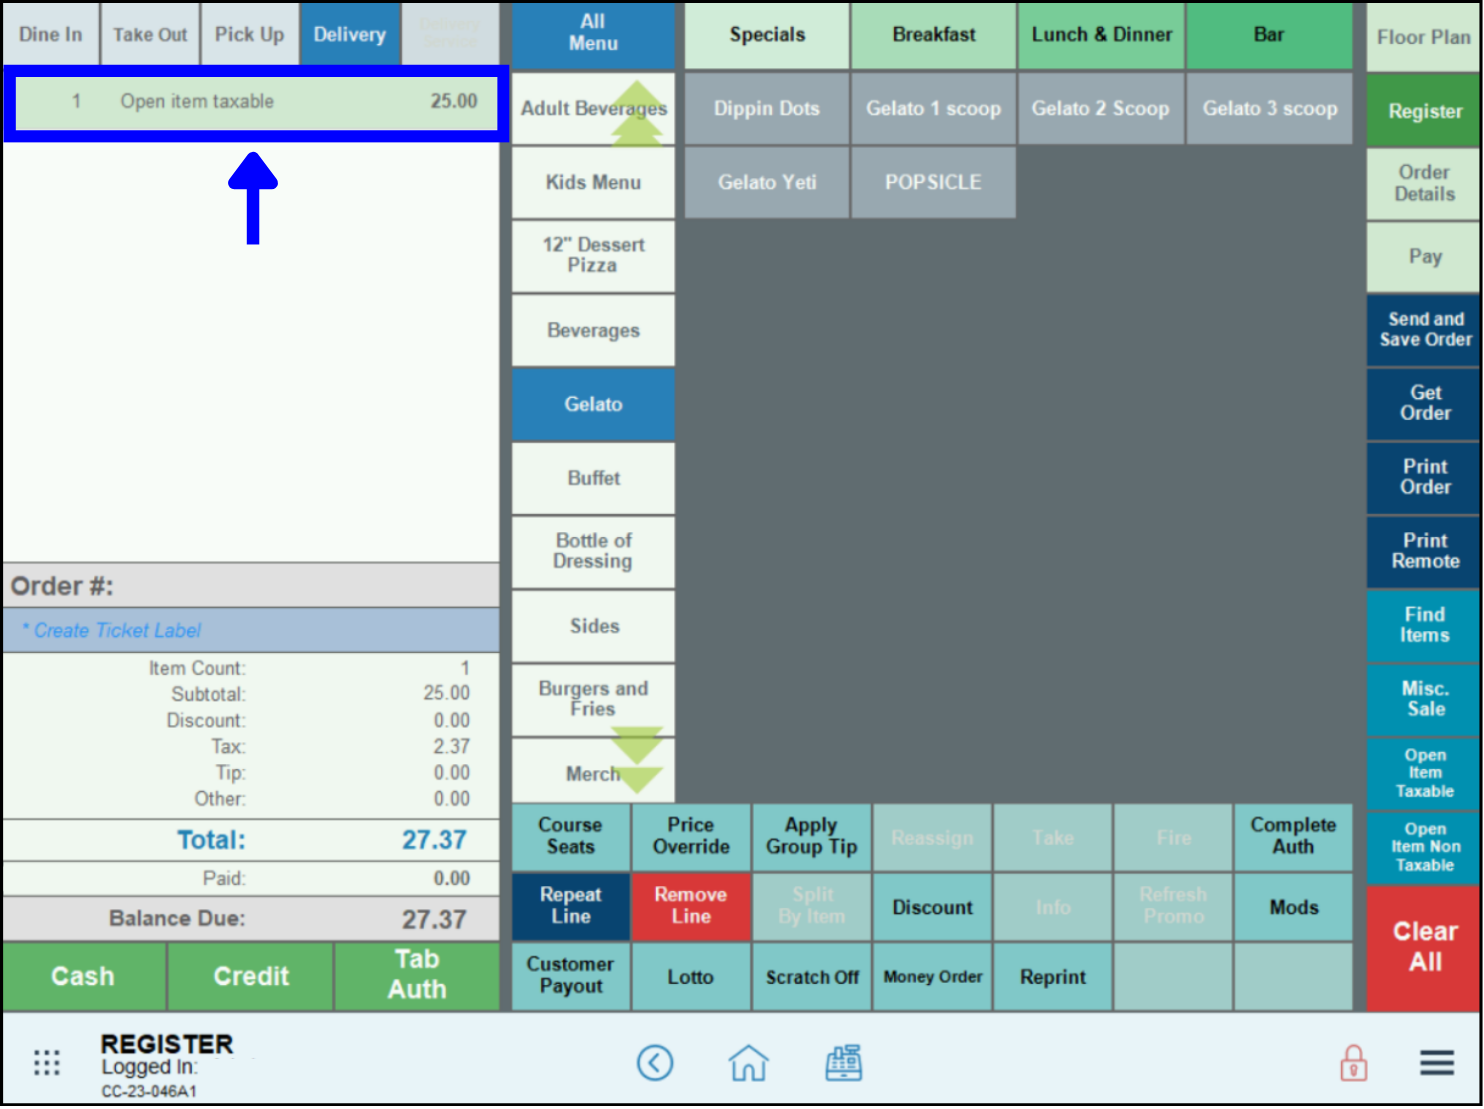Image resolution: width=1484 pixels, height=1109 pixels.
Task: Open the Gelato category
Action: [x=592, y=404]
